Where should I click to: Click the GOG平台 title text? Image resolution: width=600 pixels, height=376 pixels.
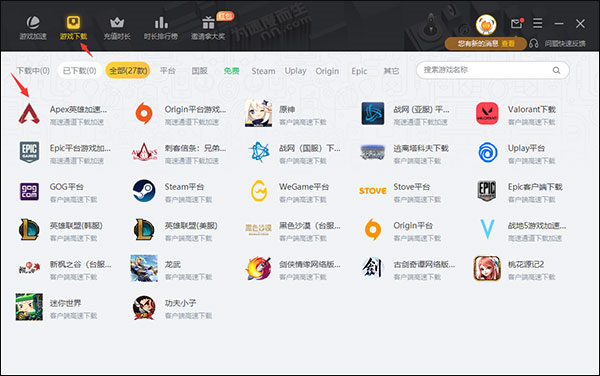(67, 187)
